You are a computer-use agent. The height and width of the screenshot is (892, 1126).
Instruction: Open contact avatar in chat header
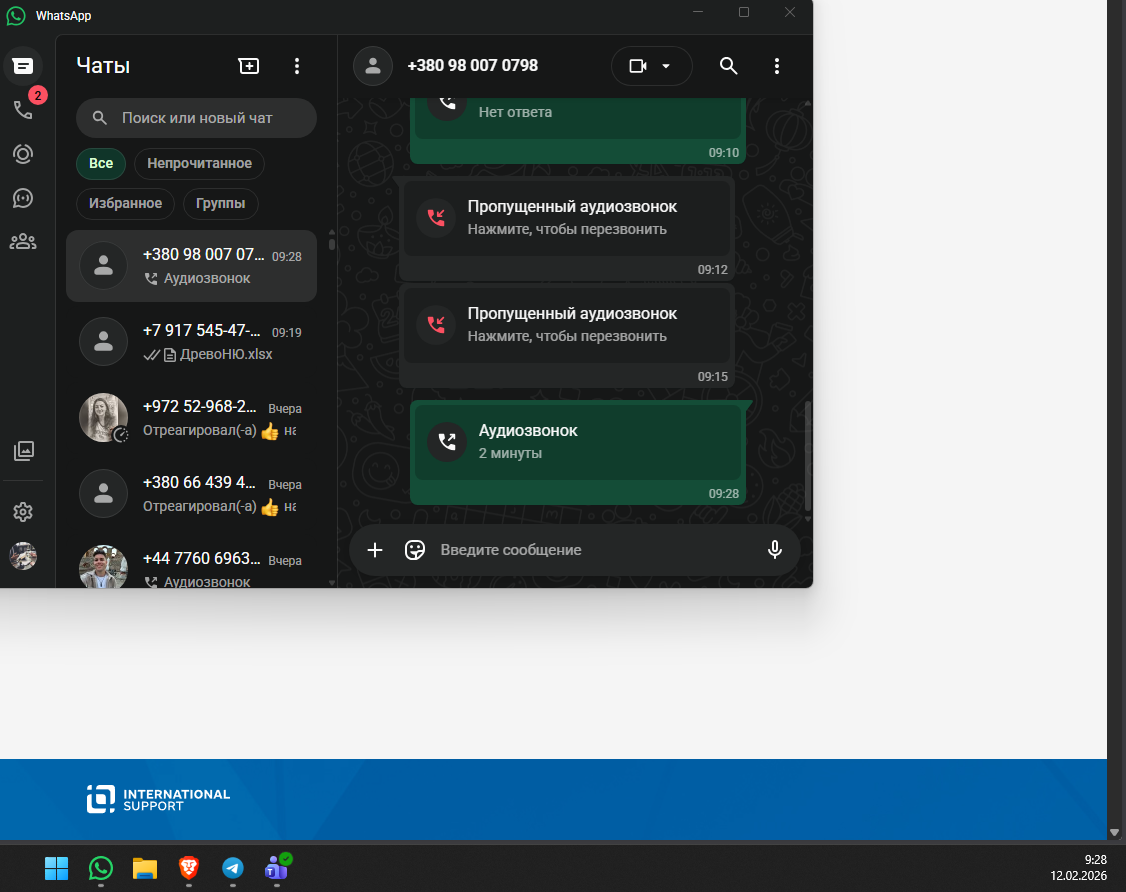pyautogui.click(x=373, y=66)
